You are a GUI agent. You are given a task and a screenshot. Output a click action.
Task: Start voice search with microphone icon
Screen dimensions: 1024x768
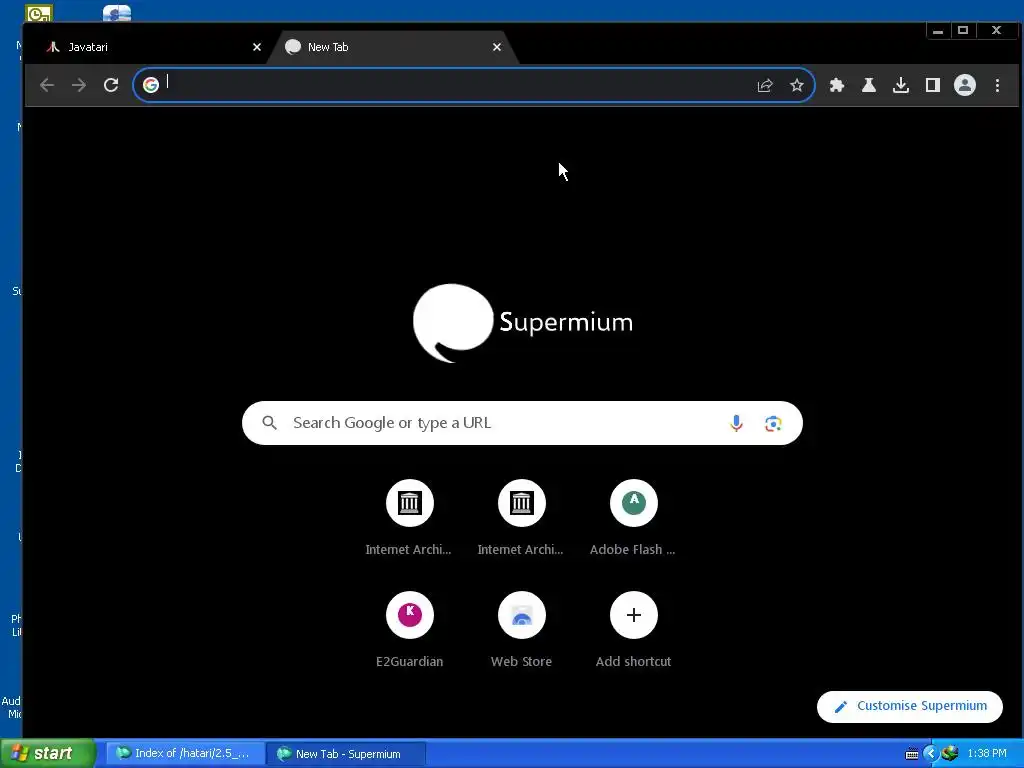coord(736,423)
